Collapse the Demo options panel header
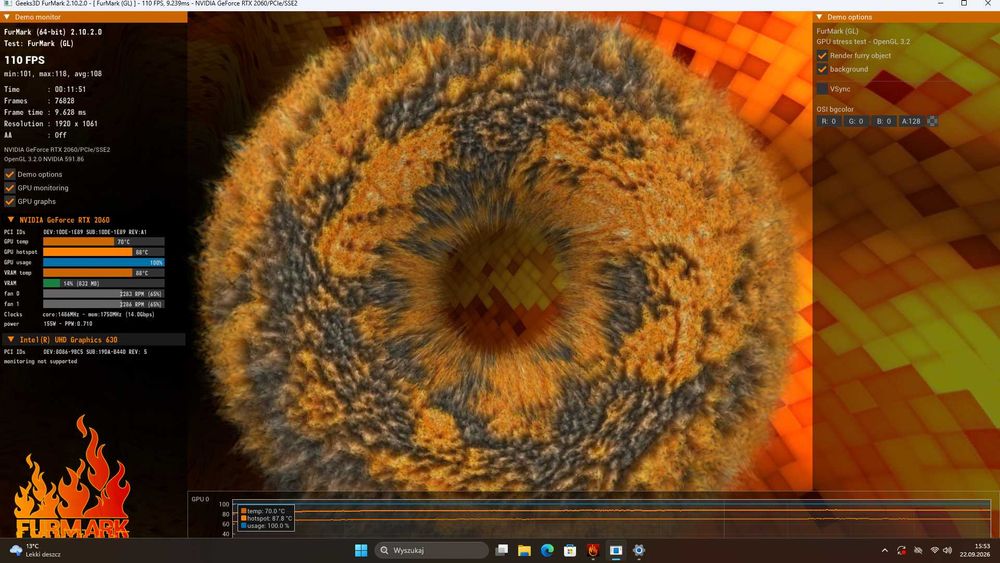 [820, 17]
